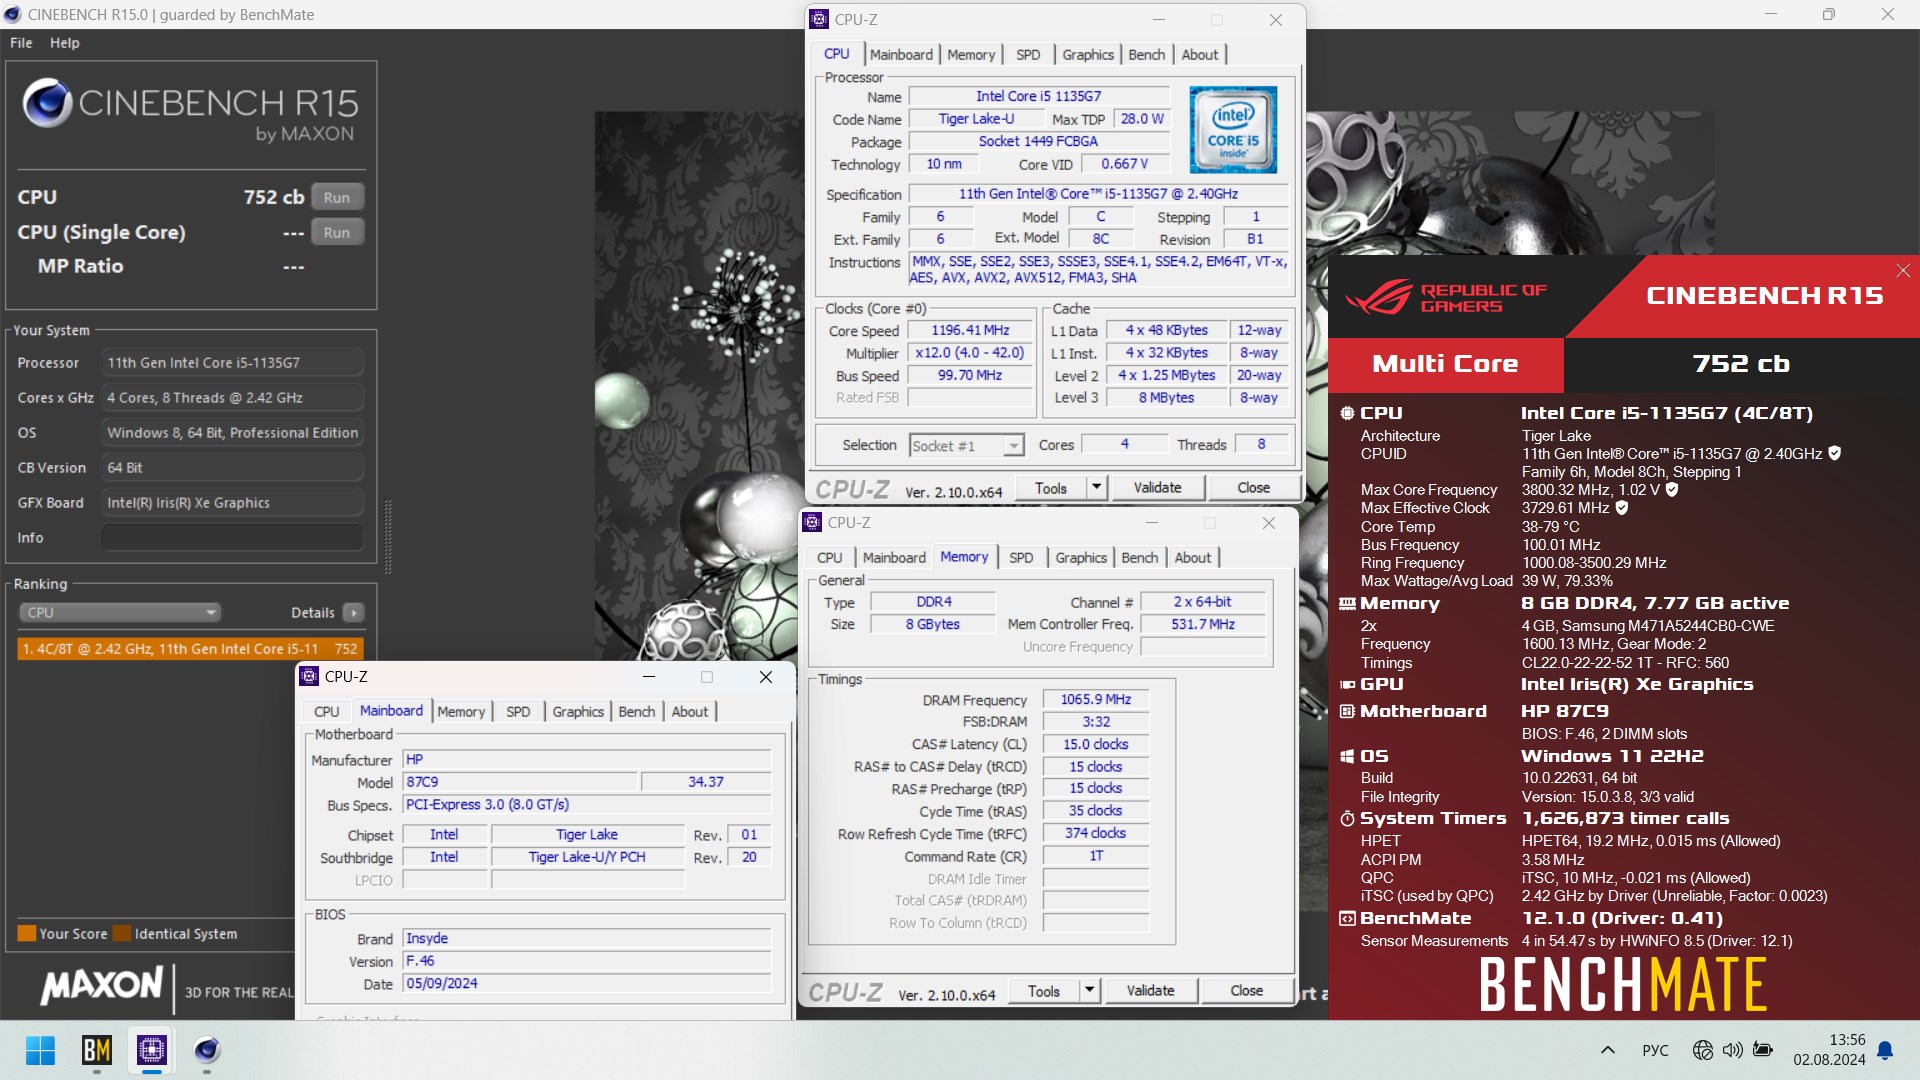This screenshot has width=1920, height=1080.
Task: Select Memory tab in Mainboard window
Action: (x=461, y=712)
